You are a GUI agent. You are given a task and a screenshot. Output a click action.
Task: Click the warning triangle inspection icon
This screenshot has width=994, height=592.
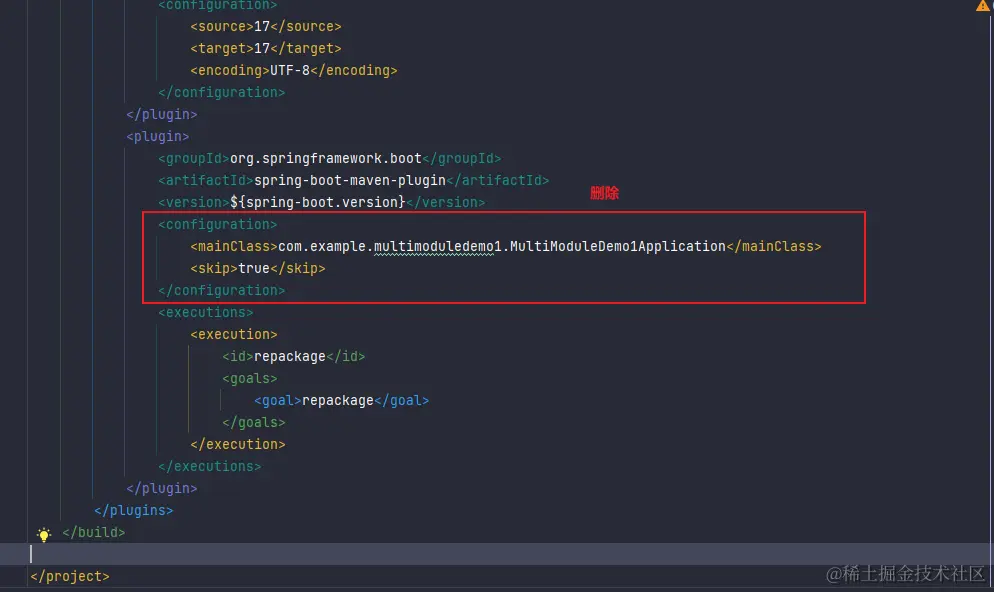[983, 5]
